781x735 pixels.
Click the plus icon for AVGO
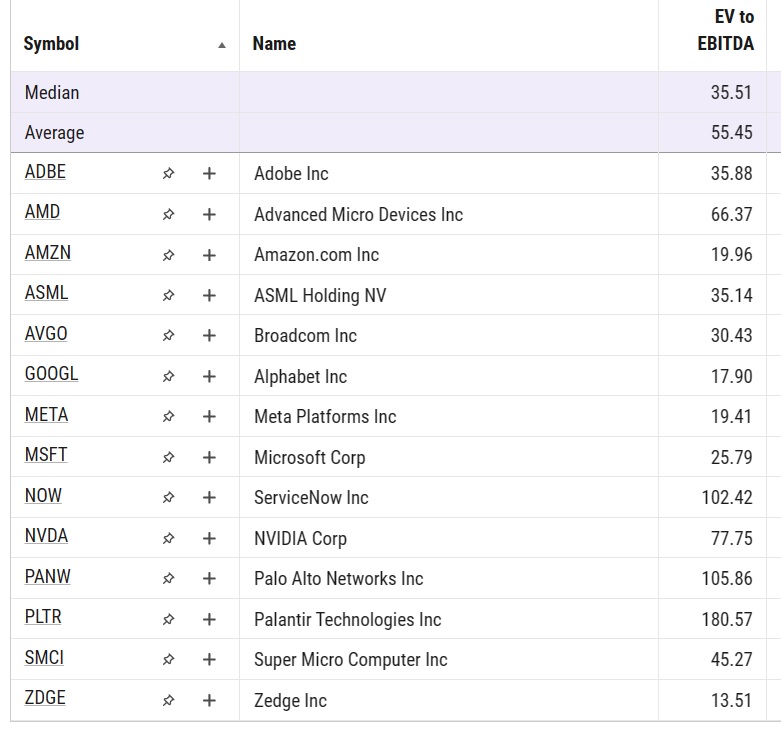[x=209, y=336]
